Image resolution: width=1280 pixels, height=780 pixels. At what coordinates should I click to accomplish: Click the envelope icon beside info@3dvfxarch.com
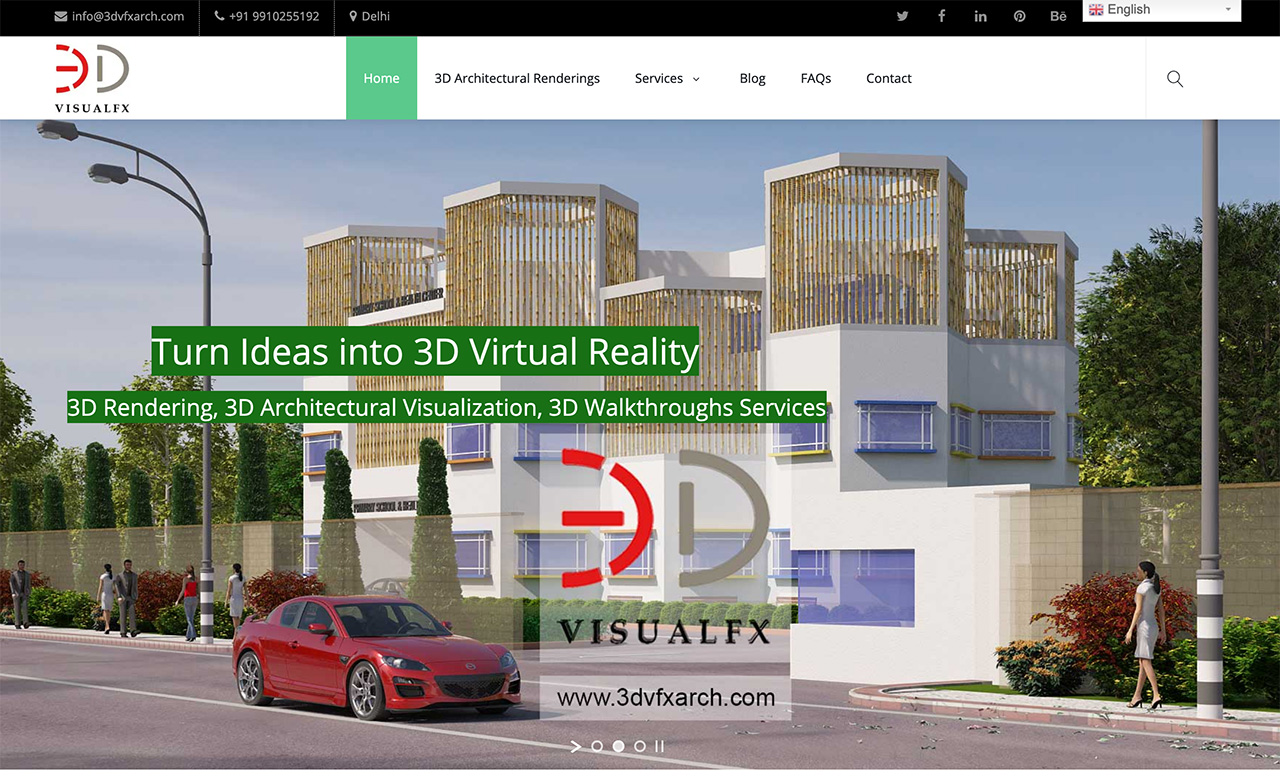61,16
